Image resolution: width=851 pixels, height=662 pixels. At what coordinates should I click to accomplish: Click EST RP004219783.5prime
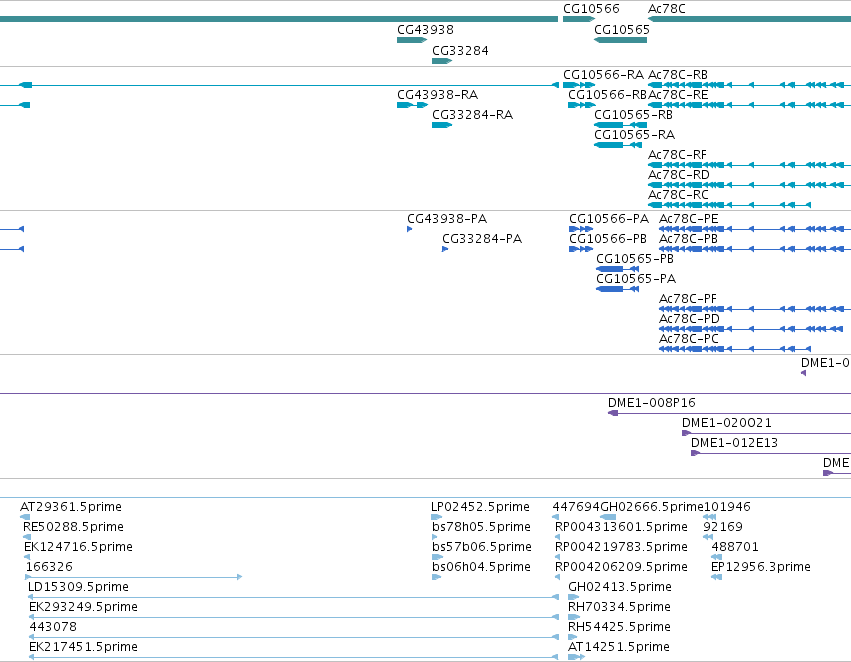tap(621, 548)
